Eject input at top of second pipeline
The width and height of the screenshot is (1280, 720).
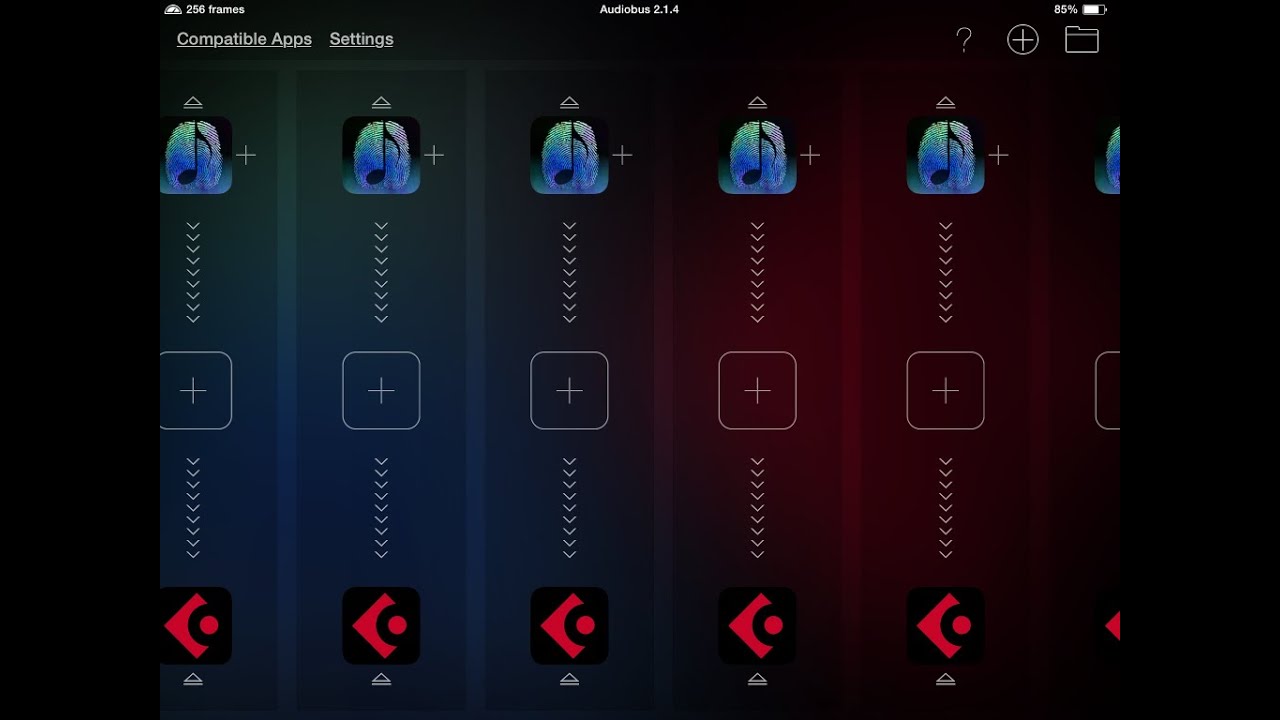click(x=381, y=102)
